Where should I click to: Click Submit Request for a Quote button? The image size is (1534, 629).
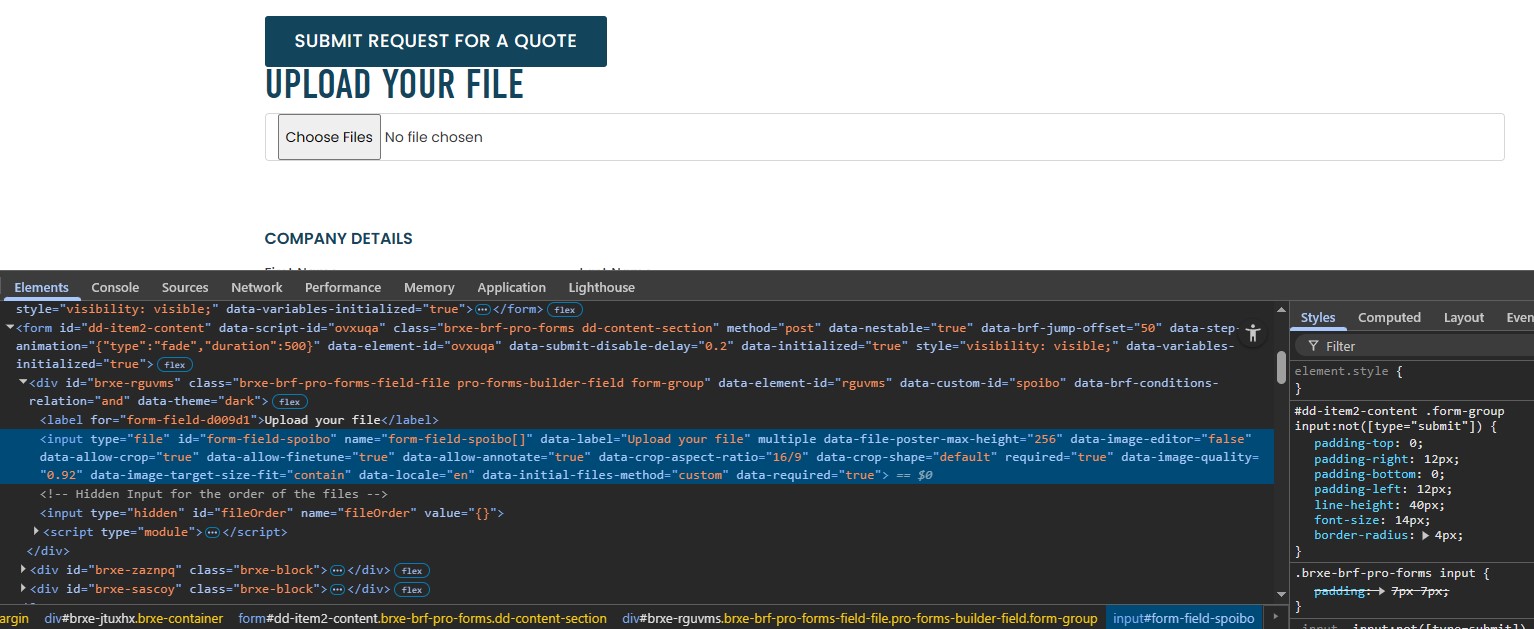pyautogui.click(x=436, y=41)
